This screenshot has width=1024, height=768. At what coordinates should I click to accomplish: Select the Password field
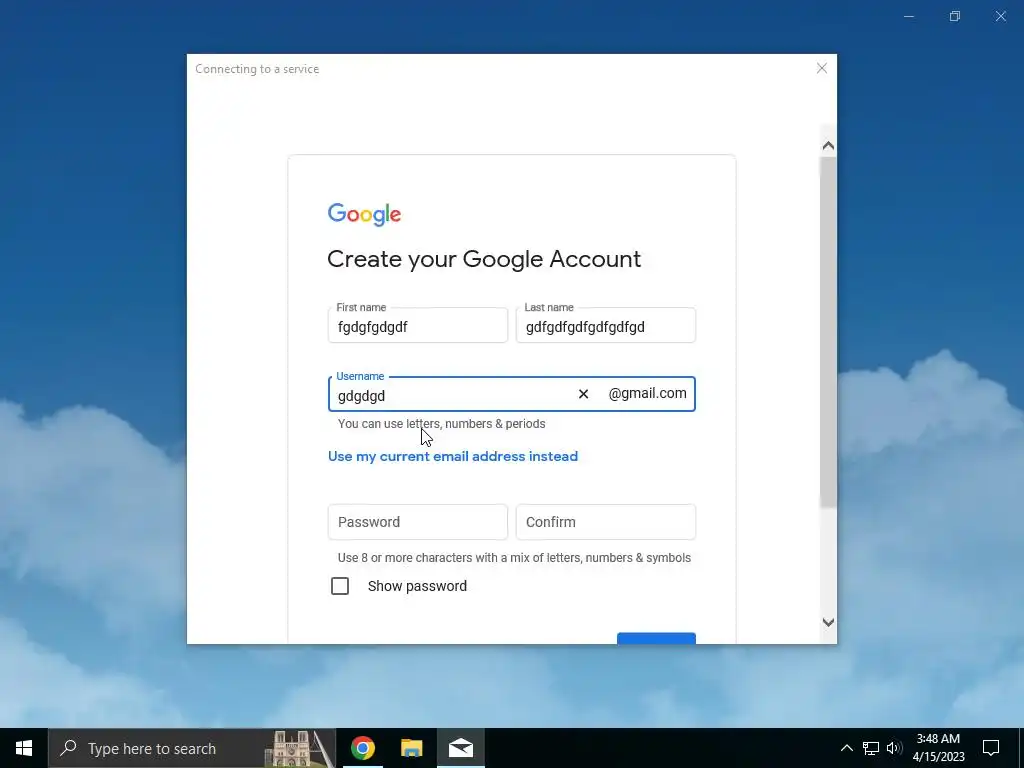(417, 522)
